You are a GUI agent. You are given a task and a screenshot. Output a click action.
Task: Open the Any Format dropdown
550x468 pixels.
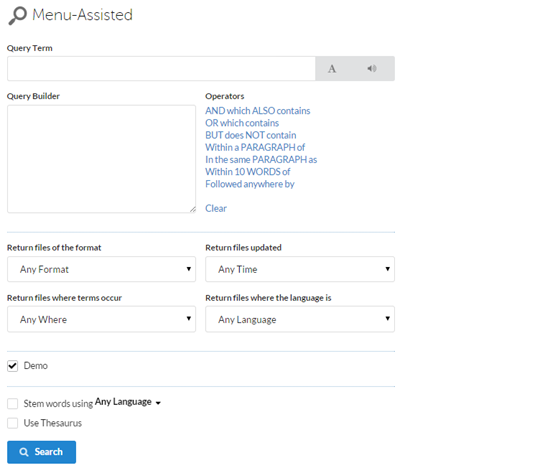101,269
